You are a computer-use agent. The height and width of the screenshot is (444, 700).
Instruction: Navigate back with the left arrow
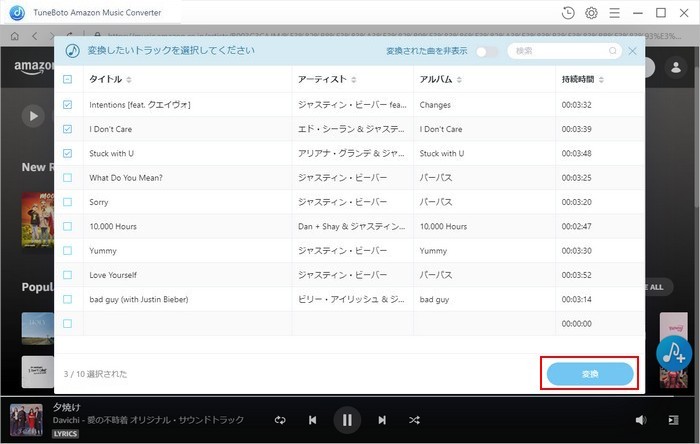(x=35, y=36)
